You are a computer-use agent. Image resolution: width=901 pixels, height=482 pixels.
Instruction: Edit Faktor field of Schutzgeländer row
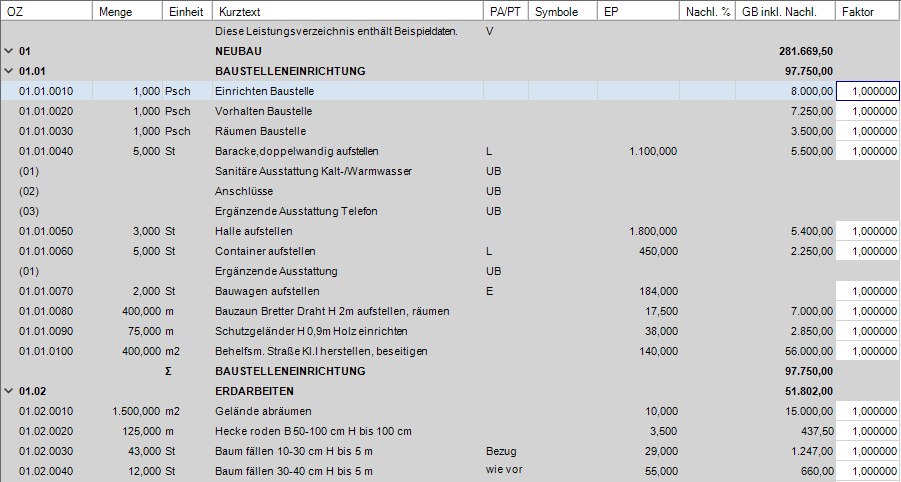coord(868,331)
